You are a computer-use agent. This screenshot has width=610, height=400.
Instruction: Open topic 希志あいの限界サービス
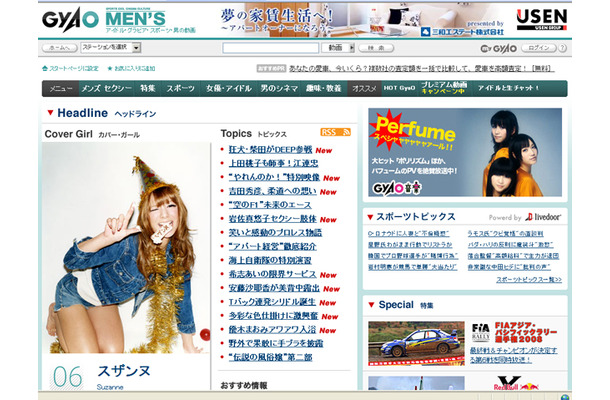pos(272,274)
